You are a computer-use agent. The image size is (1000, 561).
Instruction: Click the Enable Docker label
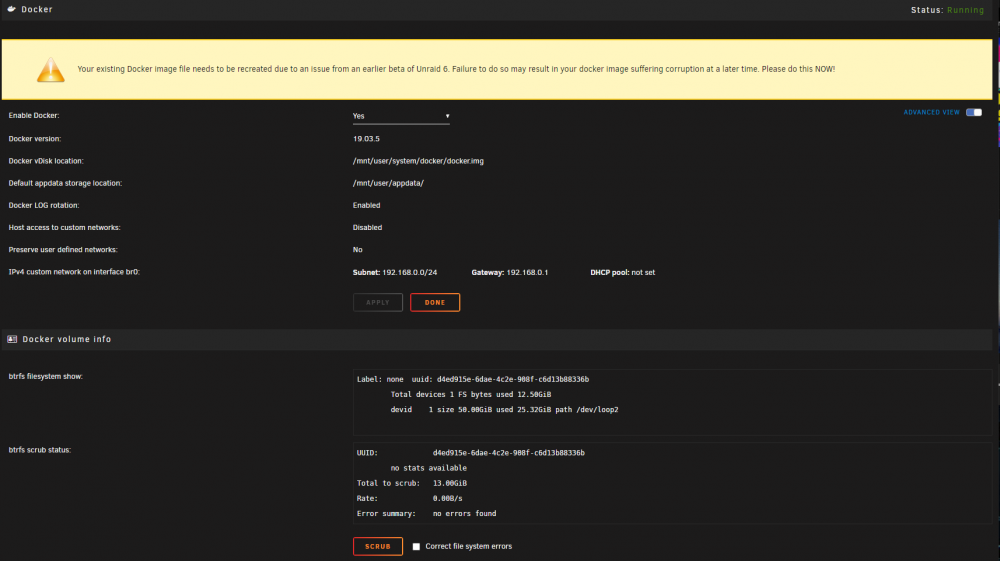(x=34, y=115)
